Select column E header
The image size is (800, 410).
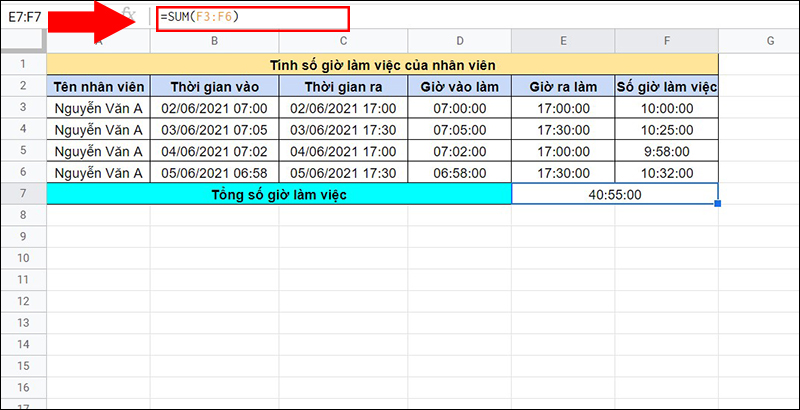point(563,41)
